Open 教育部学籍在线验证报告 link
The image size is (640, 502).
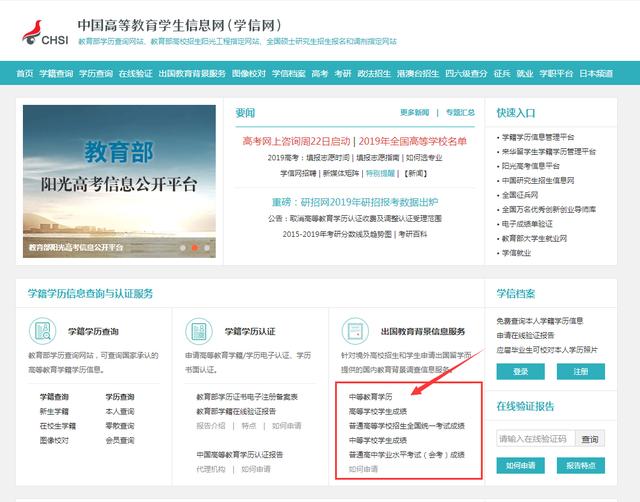(x=236, y=411)
